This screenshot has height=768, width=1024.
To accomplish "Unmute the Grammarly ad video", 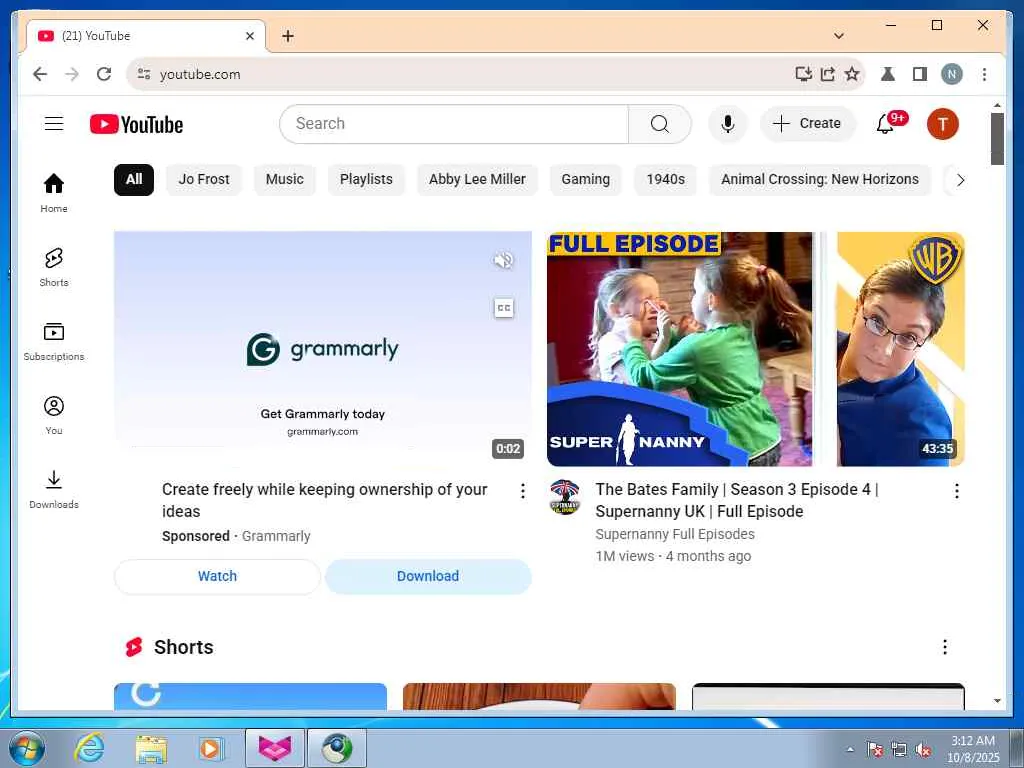I will [504, 261].
